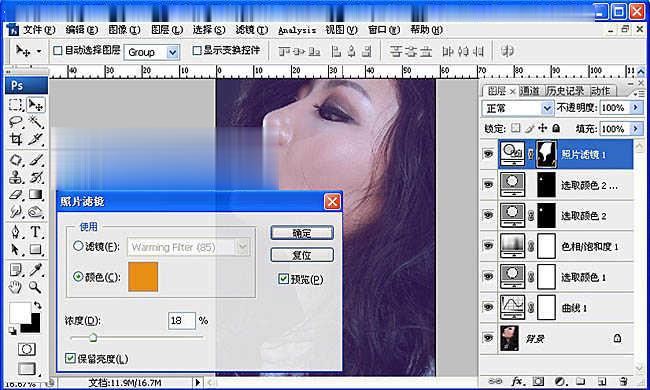The height and width of the screenshot is (390, 650).
Task: Close the 照片滤镜 dialog
Action: pos(332,202)
